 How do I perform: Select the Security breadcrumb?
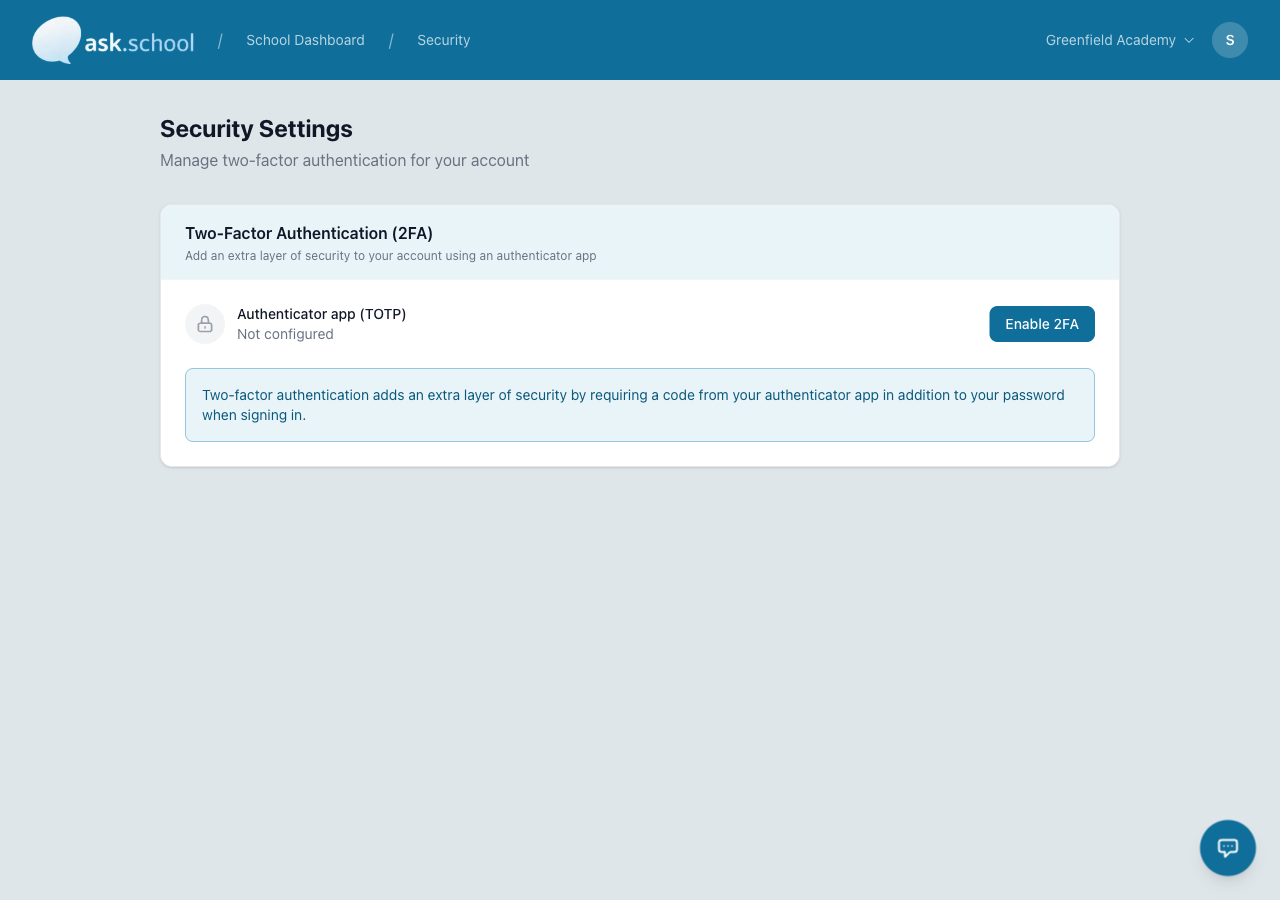[x=444, y=40]
